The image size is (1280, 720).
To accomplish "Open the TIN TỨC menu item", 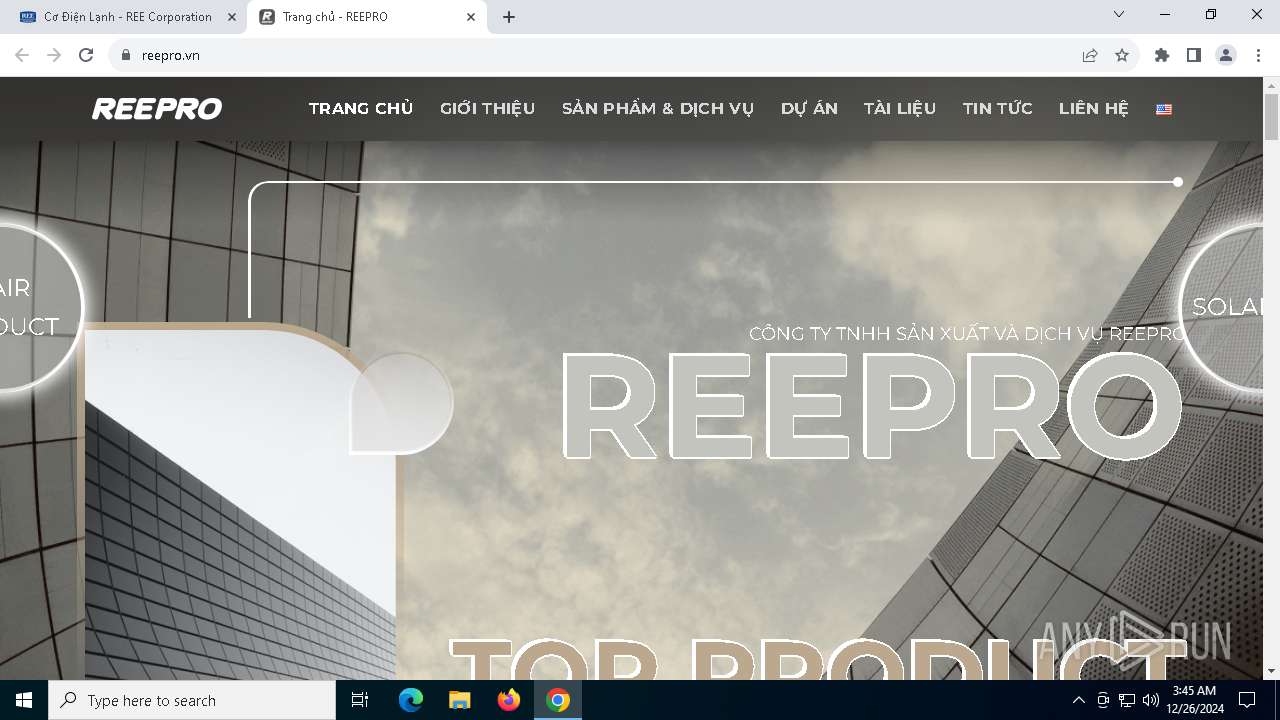I will click(998, 108).
